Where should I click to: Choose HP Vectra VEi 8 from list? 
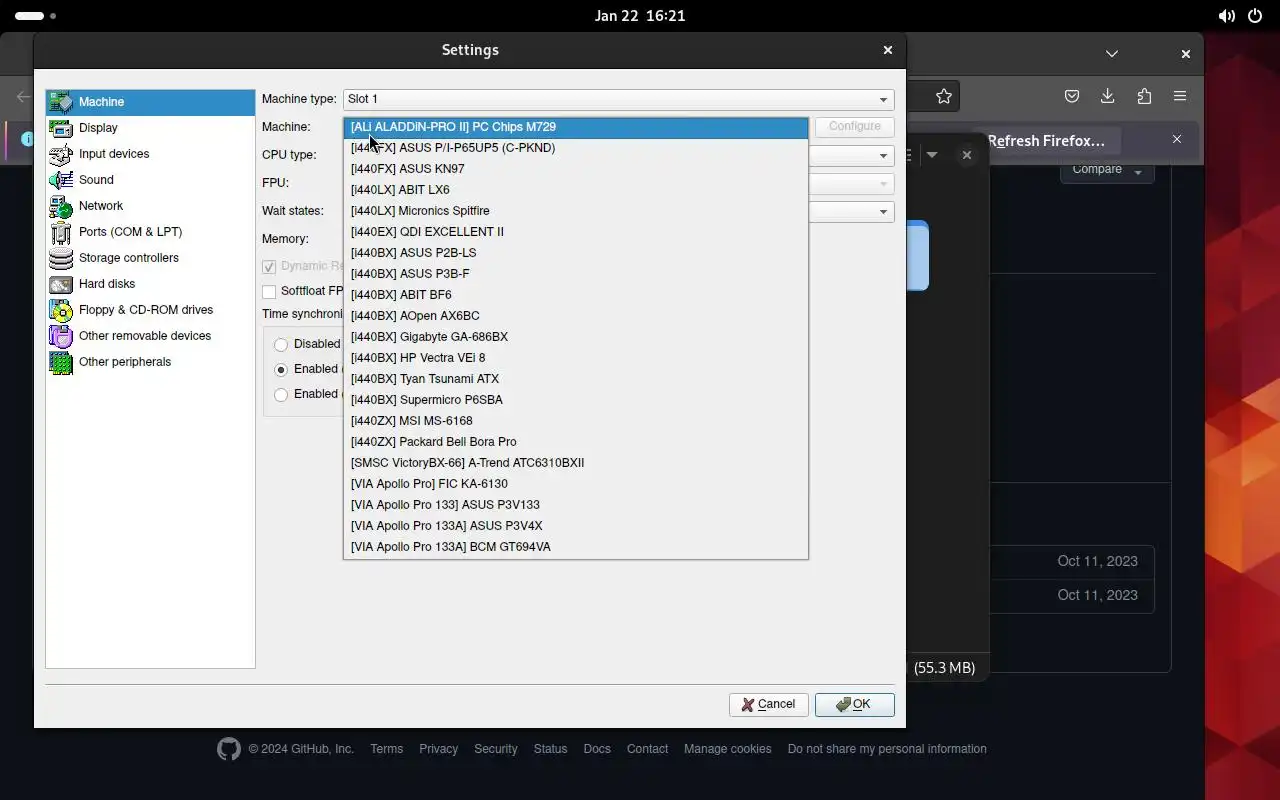[576, 358]
